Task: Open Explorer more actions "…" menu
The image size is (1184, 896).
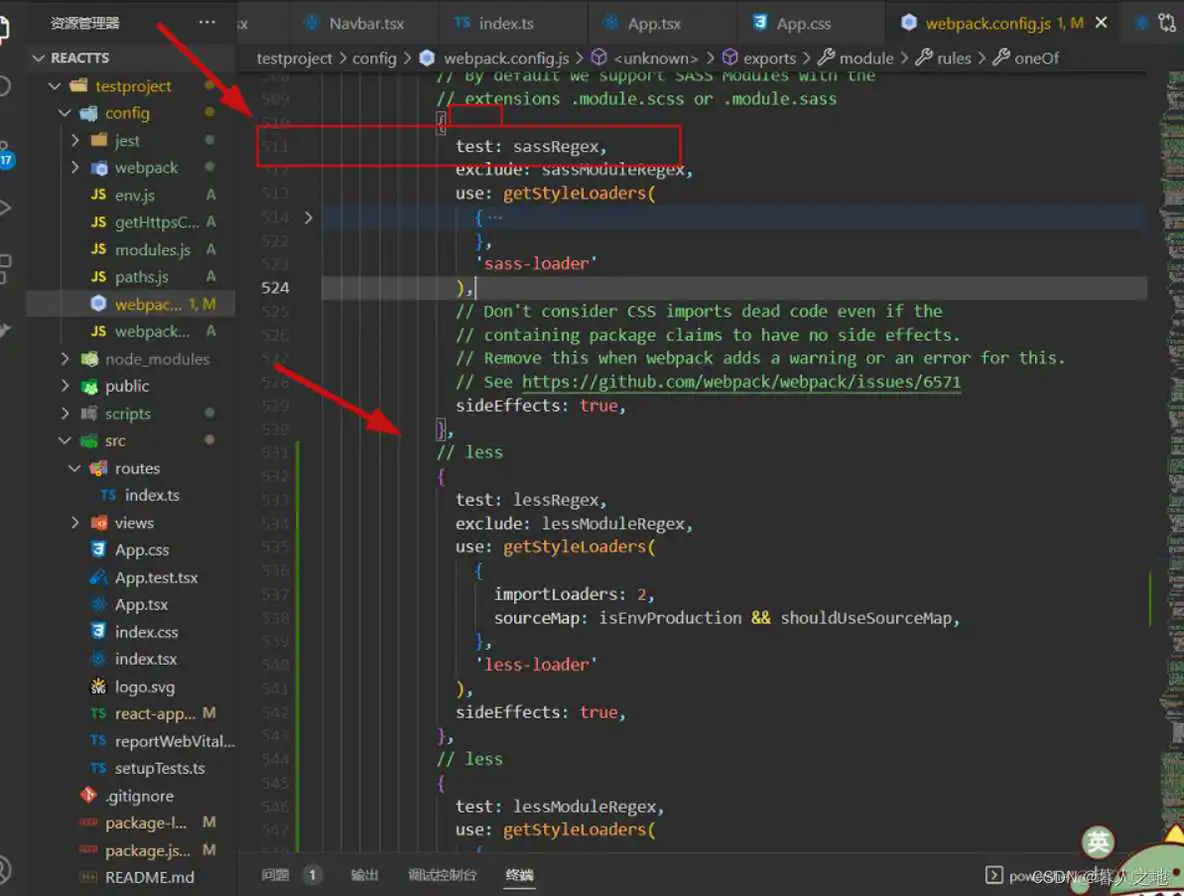Action: [207, 22]
